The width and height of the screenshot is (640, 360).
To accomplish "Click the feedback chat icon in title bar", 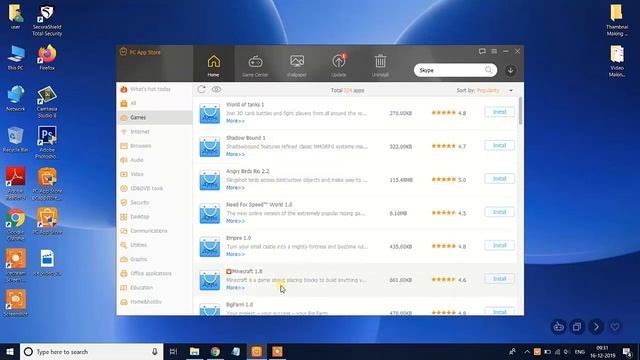I will (x=482, y=51).
